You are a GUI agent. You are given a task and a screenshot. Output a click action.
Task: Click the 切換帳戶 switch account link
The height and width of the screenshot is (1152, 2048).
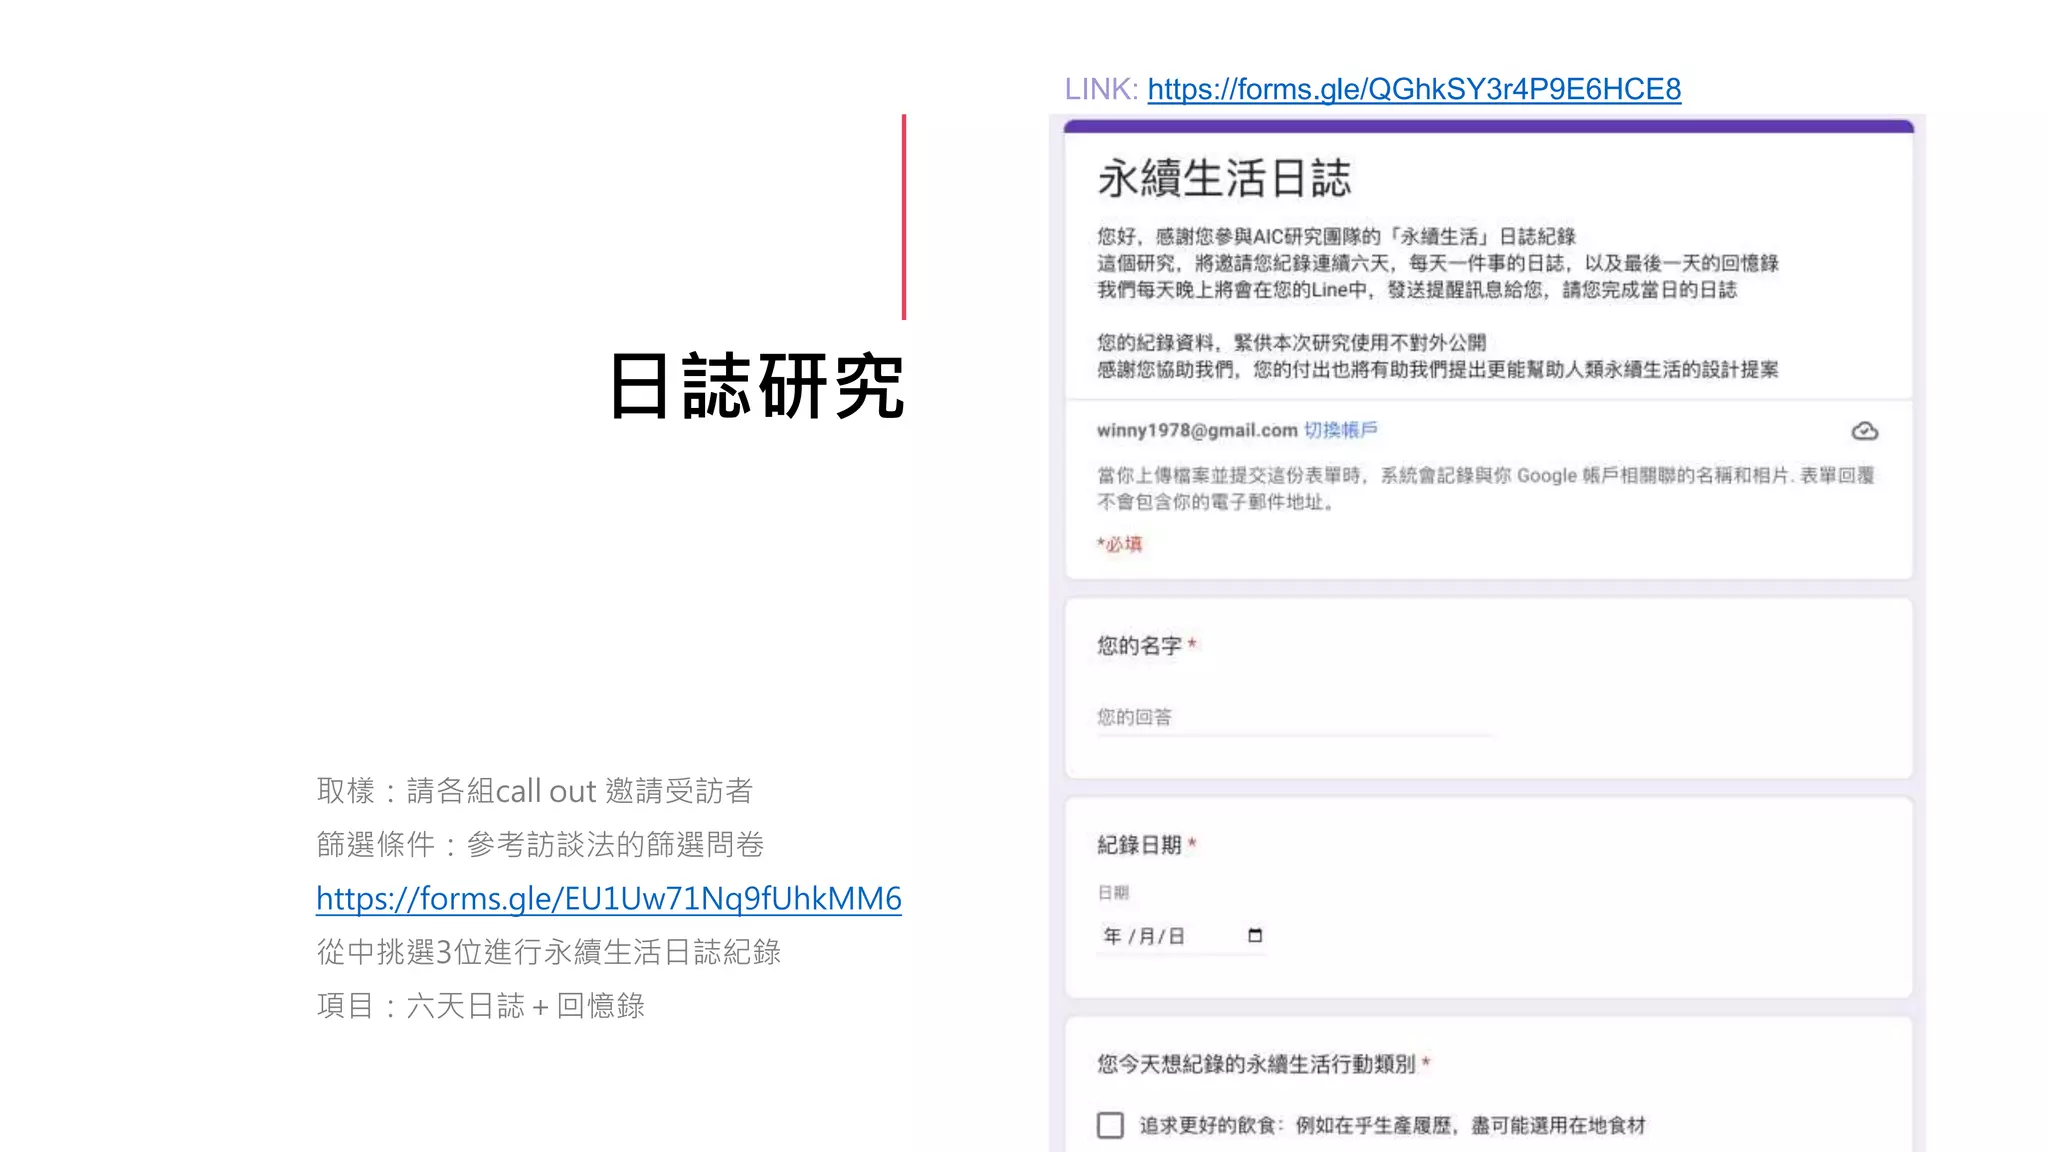(x=1340, y=430)
